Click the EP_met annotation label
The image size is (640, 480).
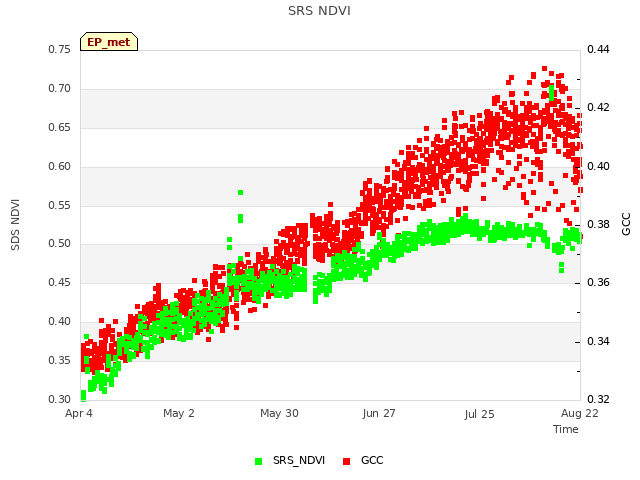pos(109,42)
